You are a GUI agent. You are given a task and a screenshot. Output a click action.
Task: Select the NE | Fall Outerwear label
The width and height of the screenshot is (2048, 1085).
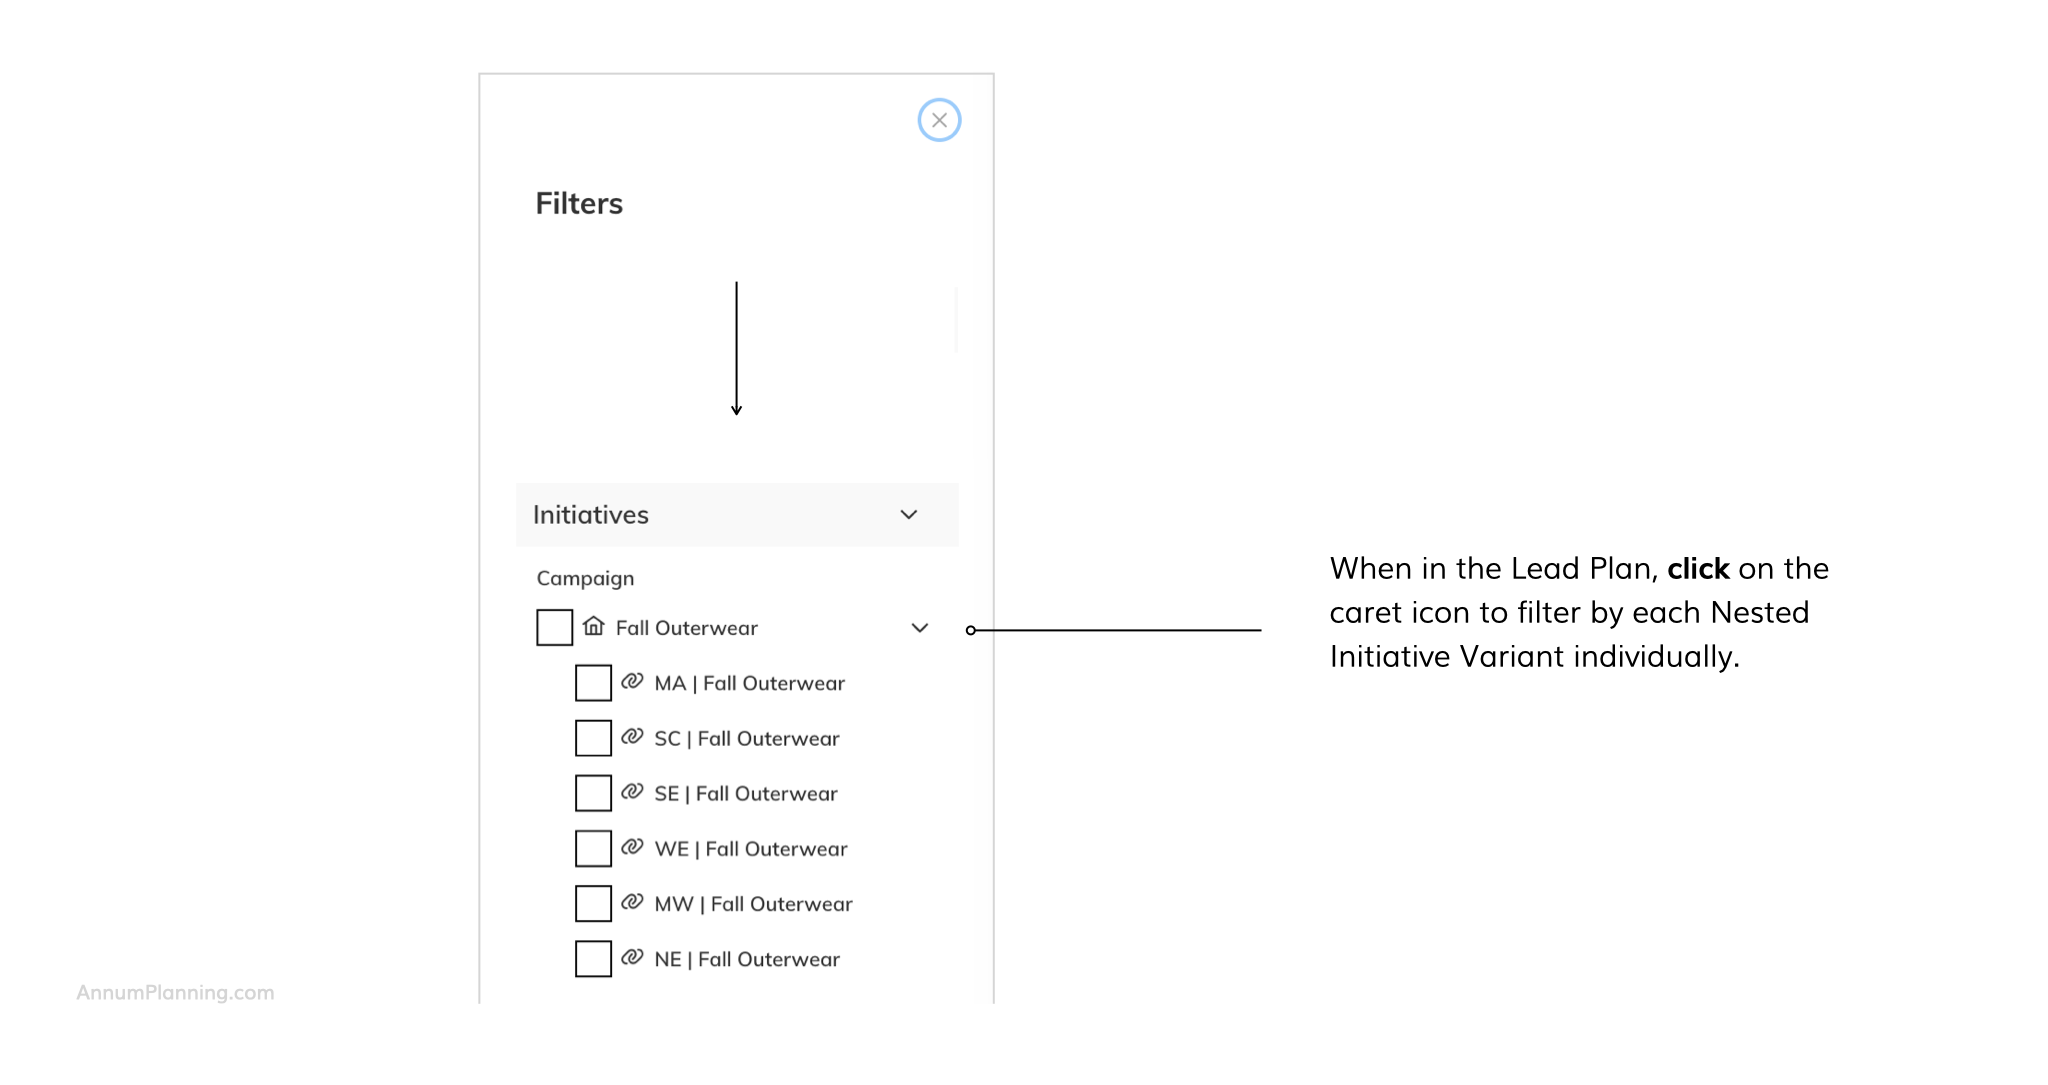tap(747, 959)
